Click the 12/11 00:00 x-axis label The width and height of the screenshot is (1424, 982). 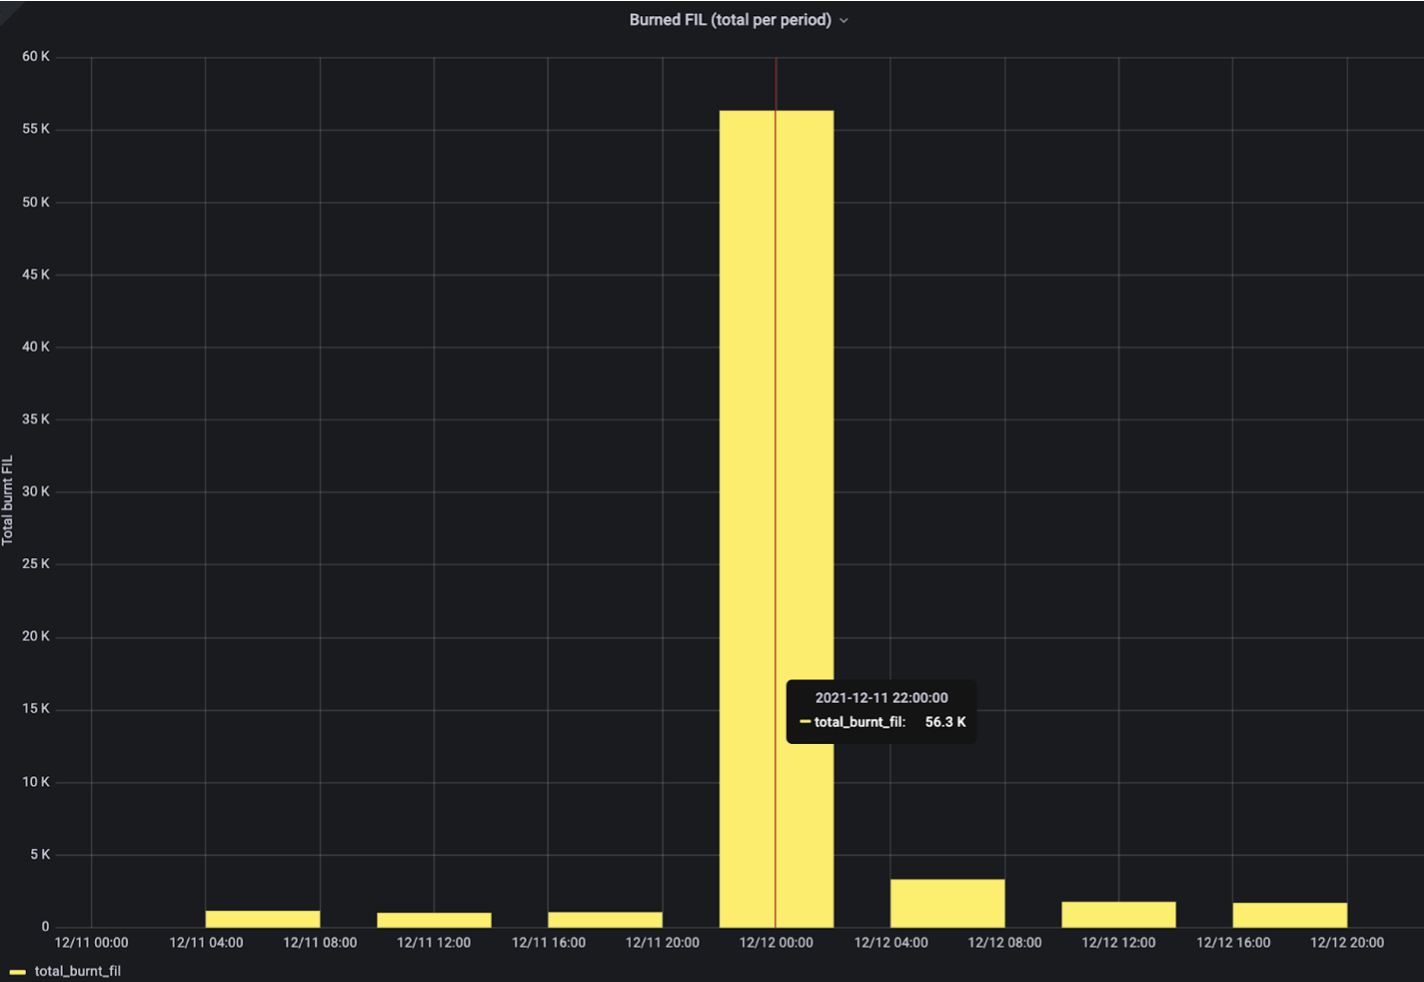[x=91, y=943]
